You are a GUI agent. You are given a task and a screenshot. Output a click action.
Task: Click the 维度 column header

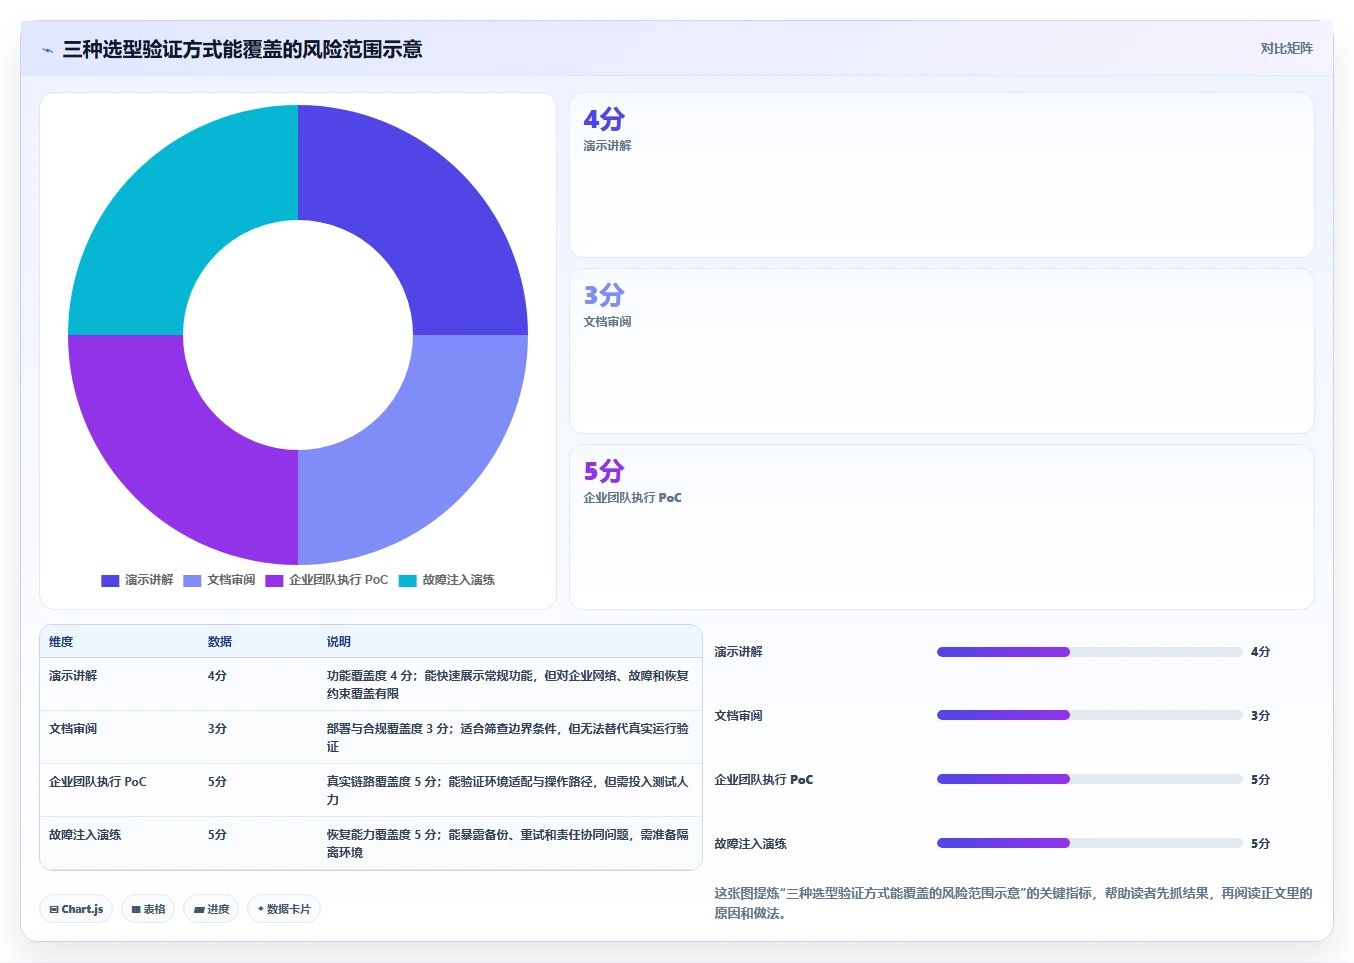(x=61, y=642)
